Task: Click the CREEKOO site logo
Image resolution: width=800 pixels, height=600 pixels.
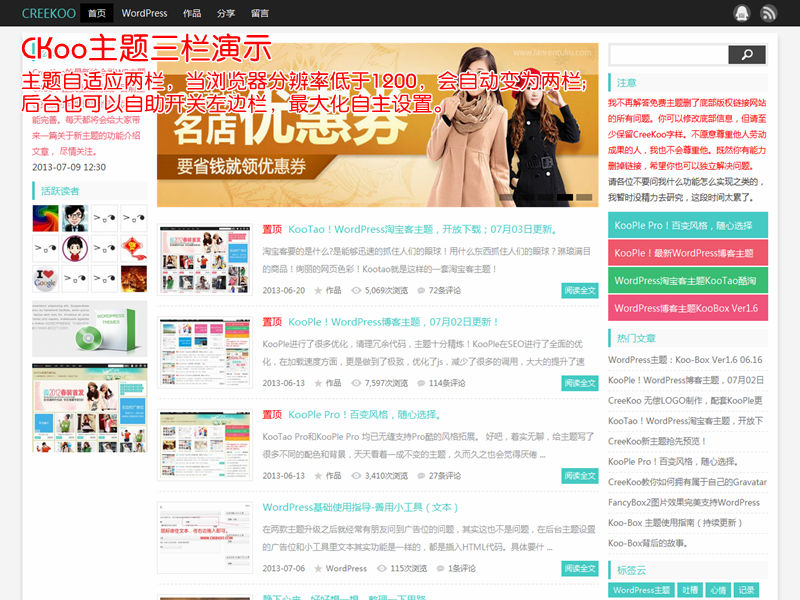Action: point(48,13)
